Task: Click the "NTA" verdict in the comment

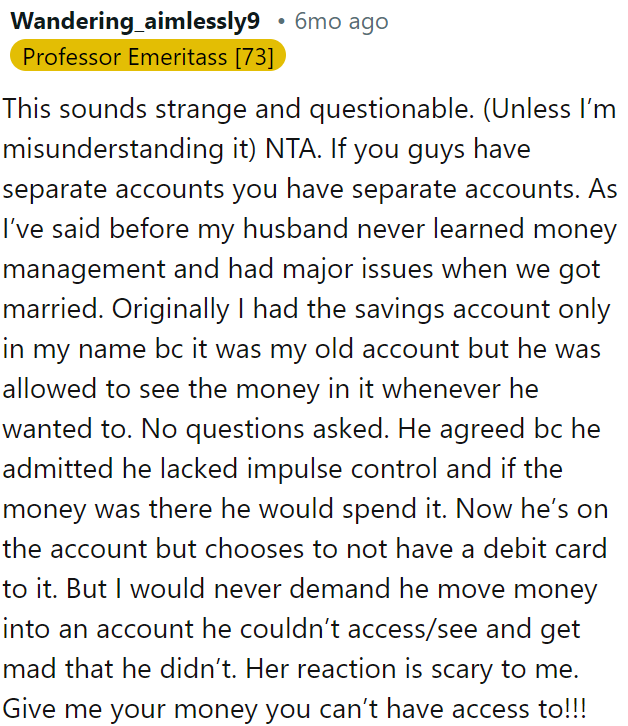Action: [293, 149]
